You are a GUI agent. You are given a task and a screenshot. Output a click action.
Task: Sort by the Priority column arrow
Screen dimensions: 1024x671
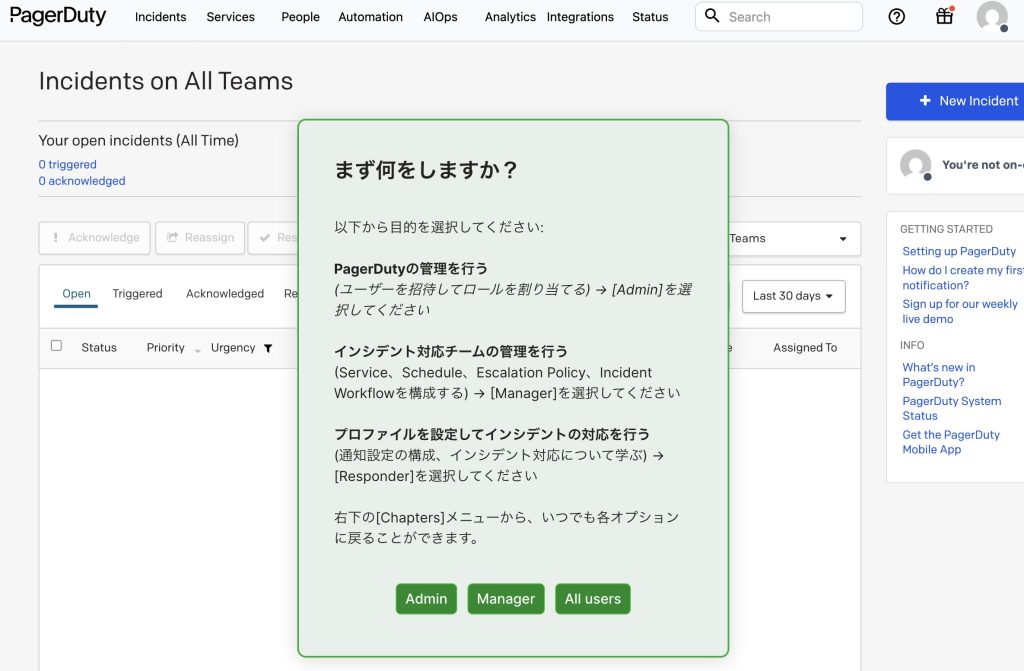197,351
